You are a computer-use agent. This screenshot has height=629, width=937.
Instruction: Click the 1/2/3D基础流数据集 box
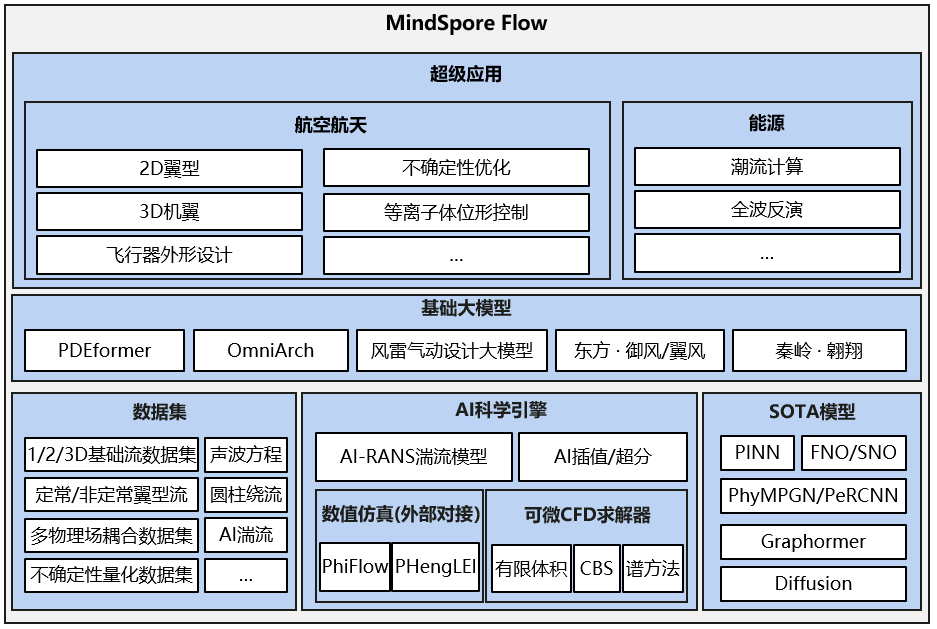click(x=112, y=455)
